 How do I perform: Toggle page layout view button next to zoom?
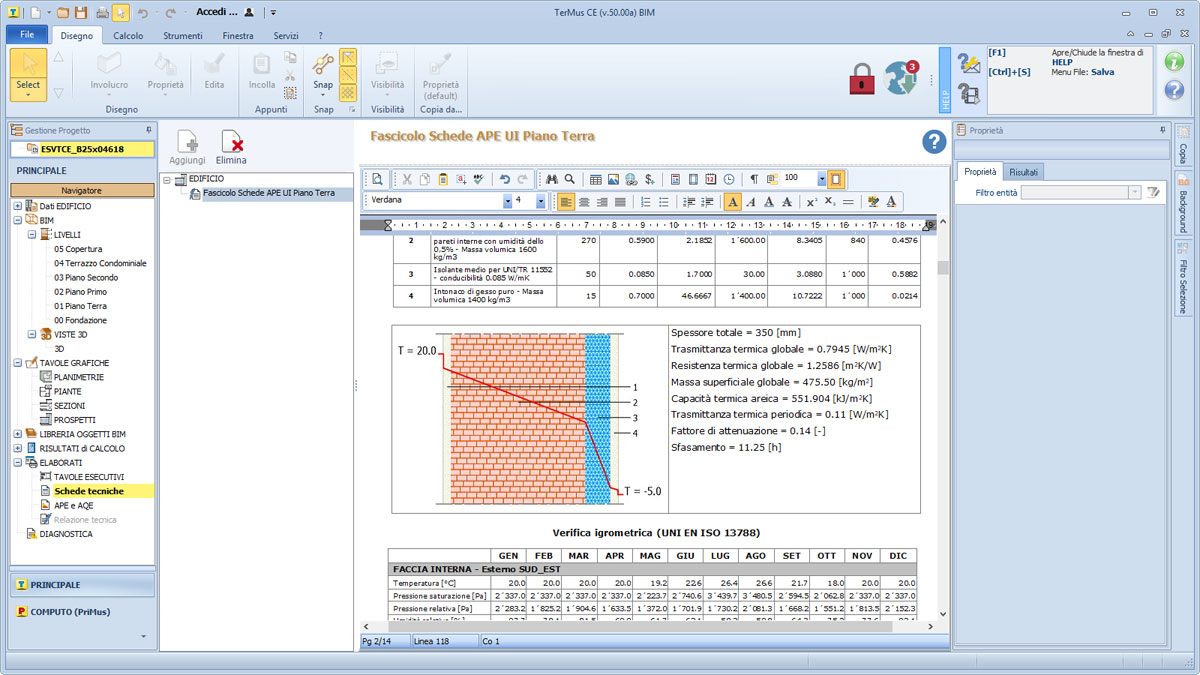pos(836,179)
